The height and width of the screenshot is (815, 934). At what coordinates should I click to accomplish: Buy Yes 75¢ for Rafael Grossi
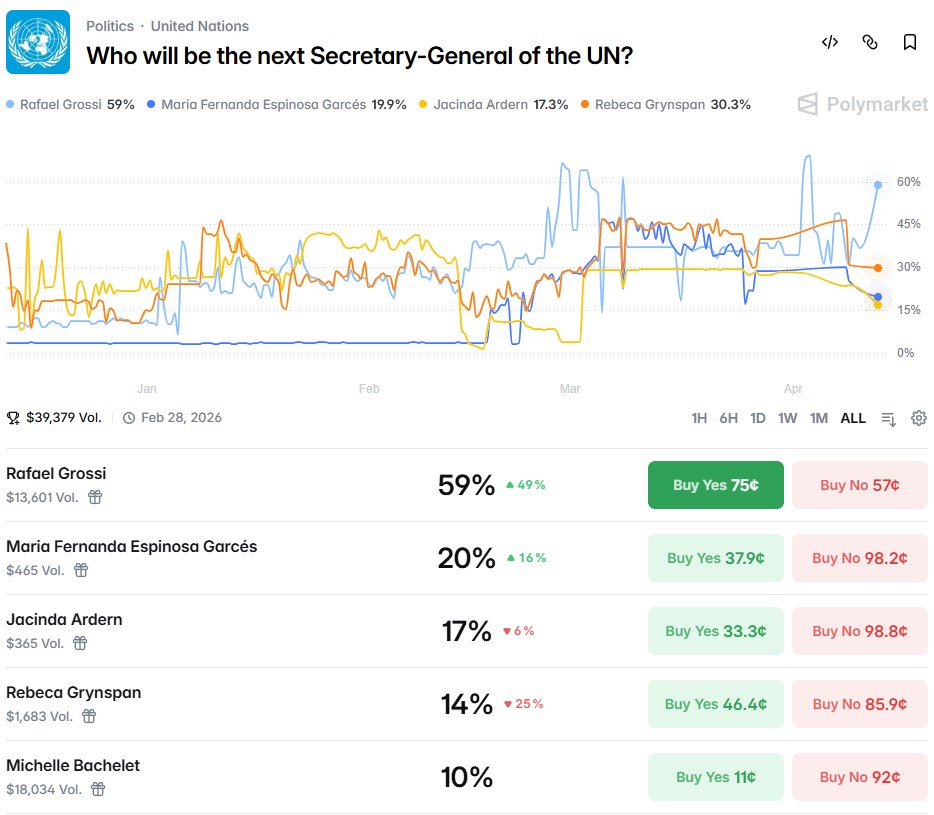[x=715, y=485]
